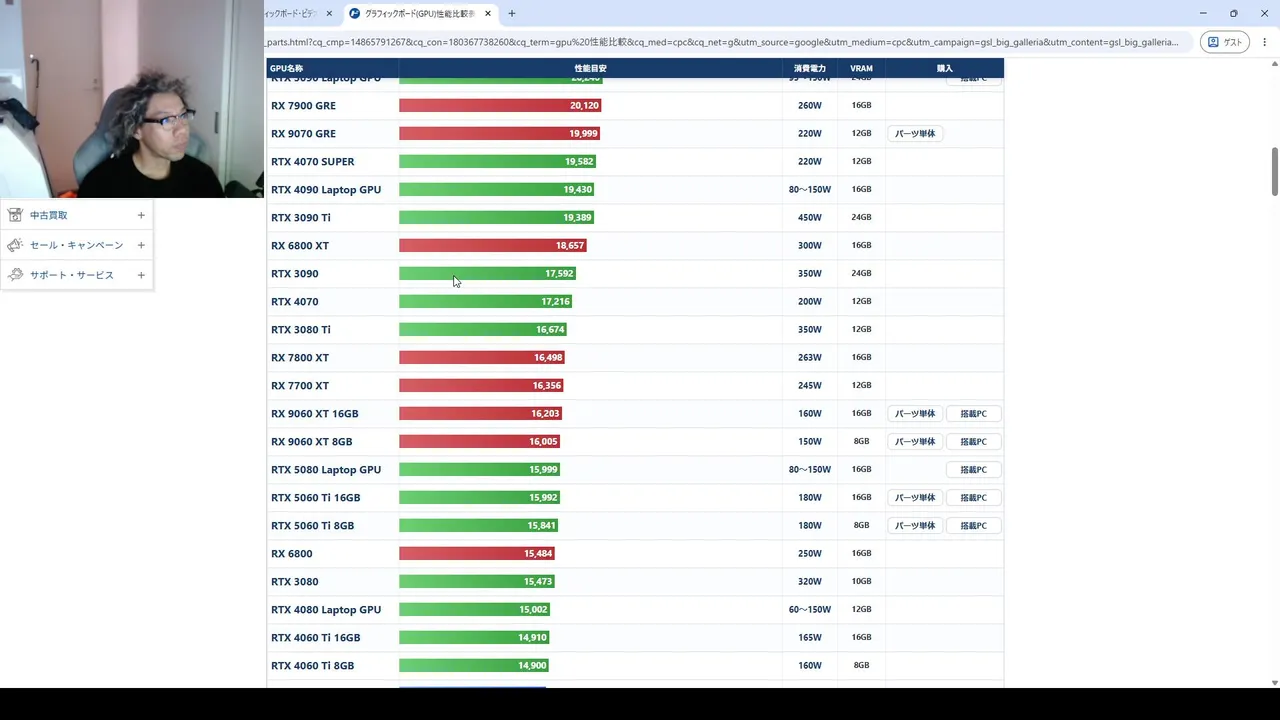Click 搭載PC button for RTX 5060 Ti 8GB

click(x=973, y=526)
